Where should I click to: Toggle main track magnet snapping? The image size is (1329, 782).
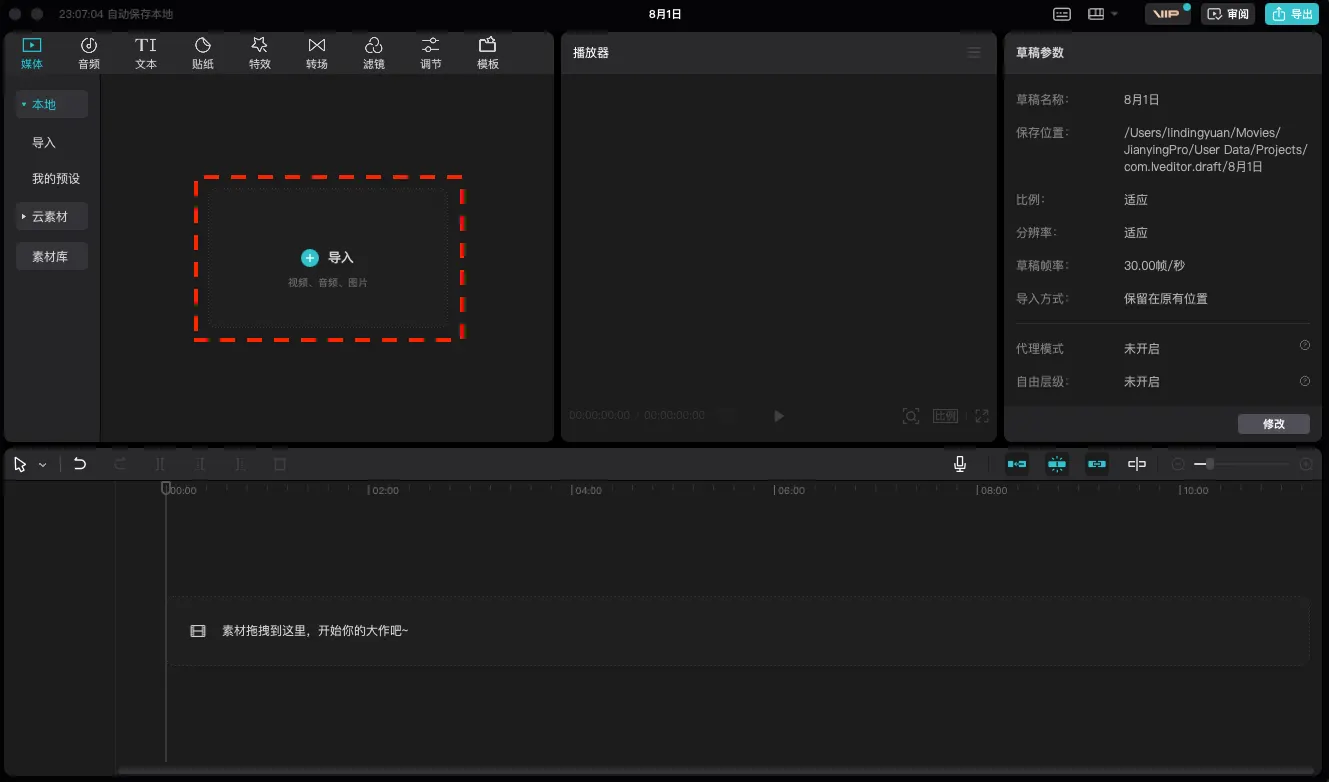[x=1017, y=464]
